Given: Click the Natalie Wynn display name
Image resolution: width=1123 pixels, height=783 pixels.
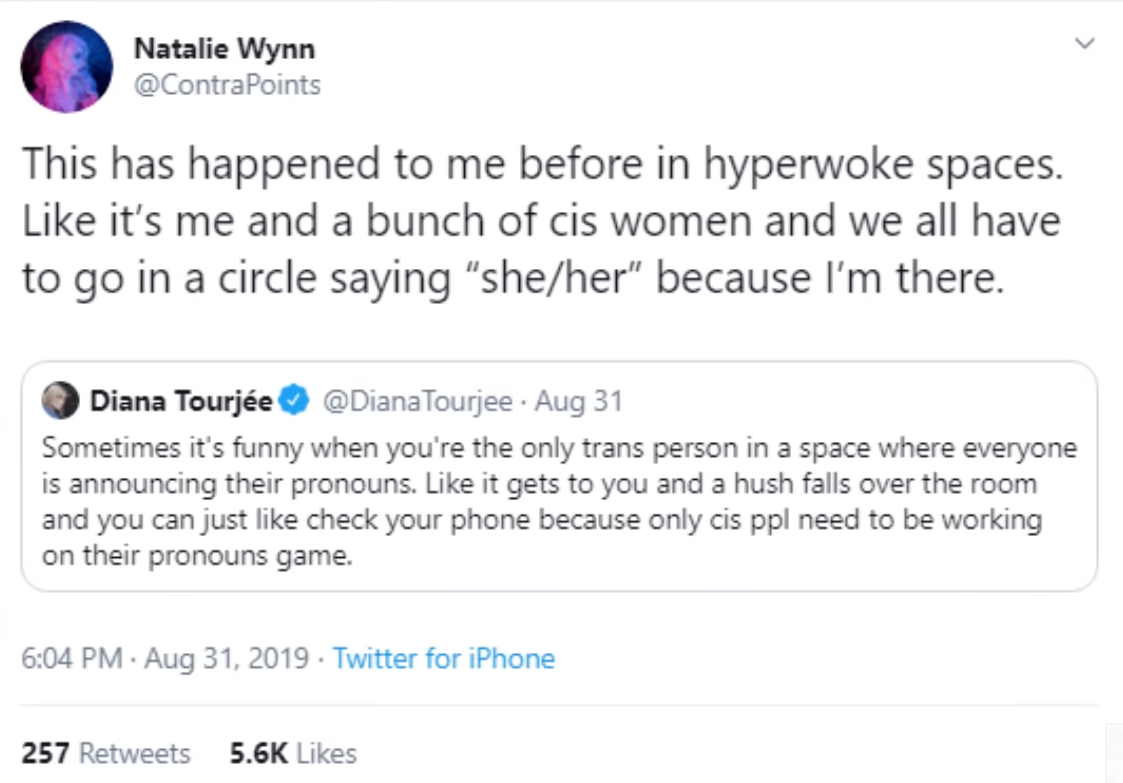Looking at the screenshot, I should pyautogui.click(x=224, y=49).
